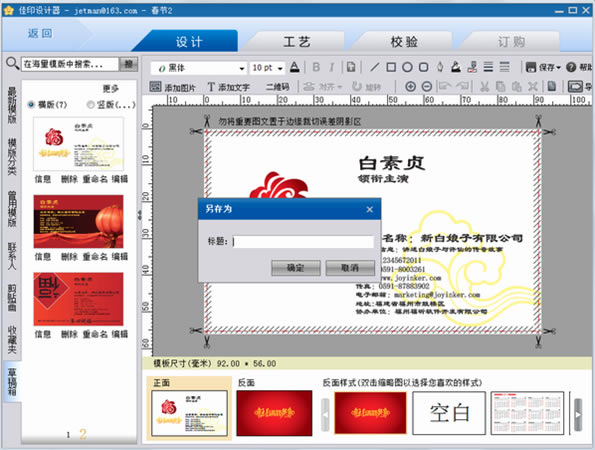Click 添加图片 to add a picture

172,87
